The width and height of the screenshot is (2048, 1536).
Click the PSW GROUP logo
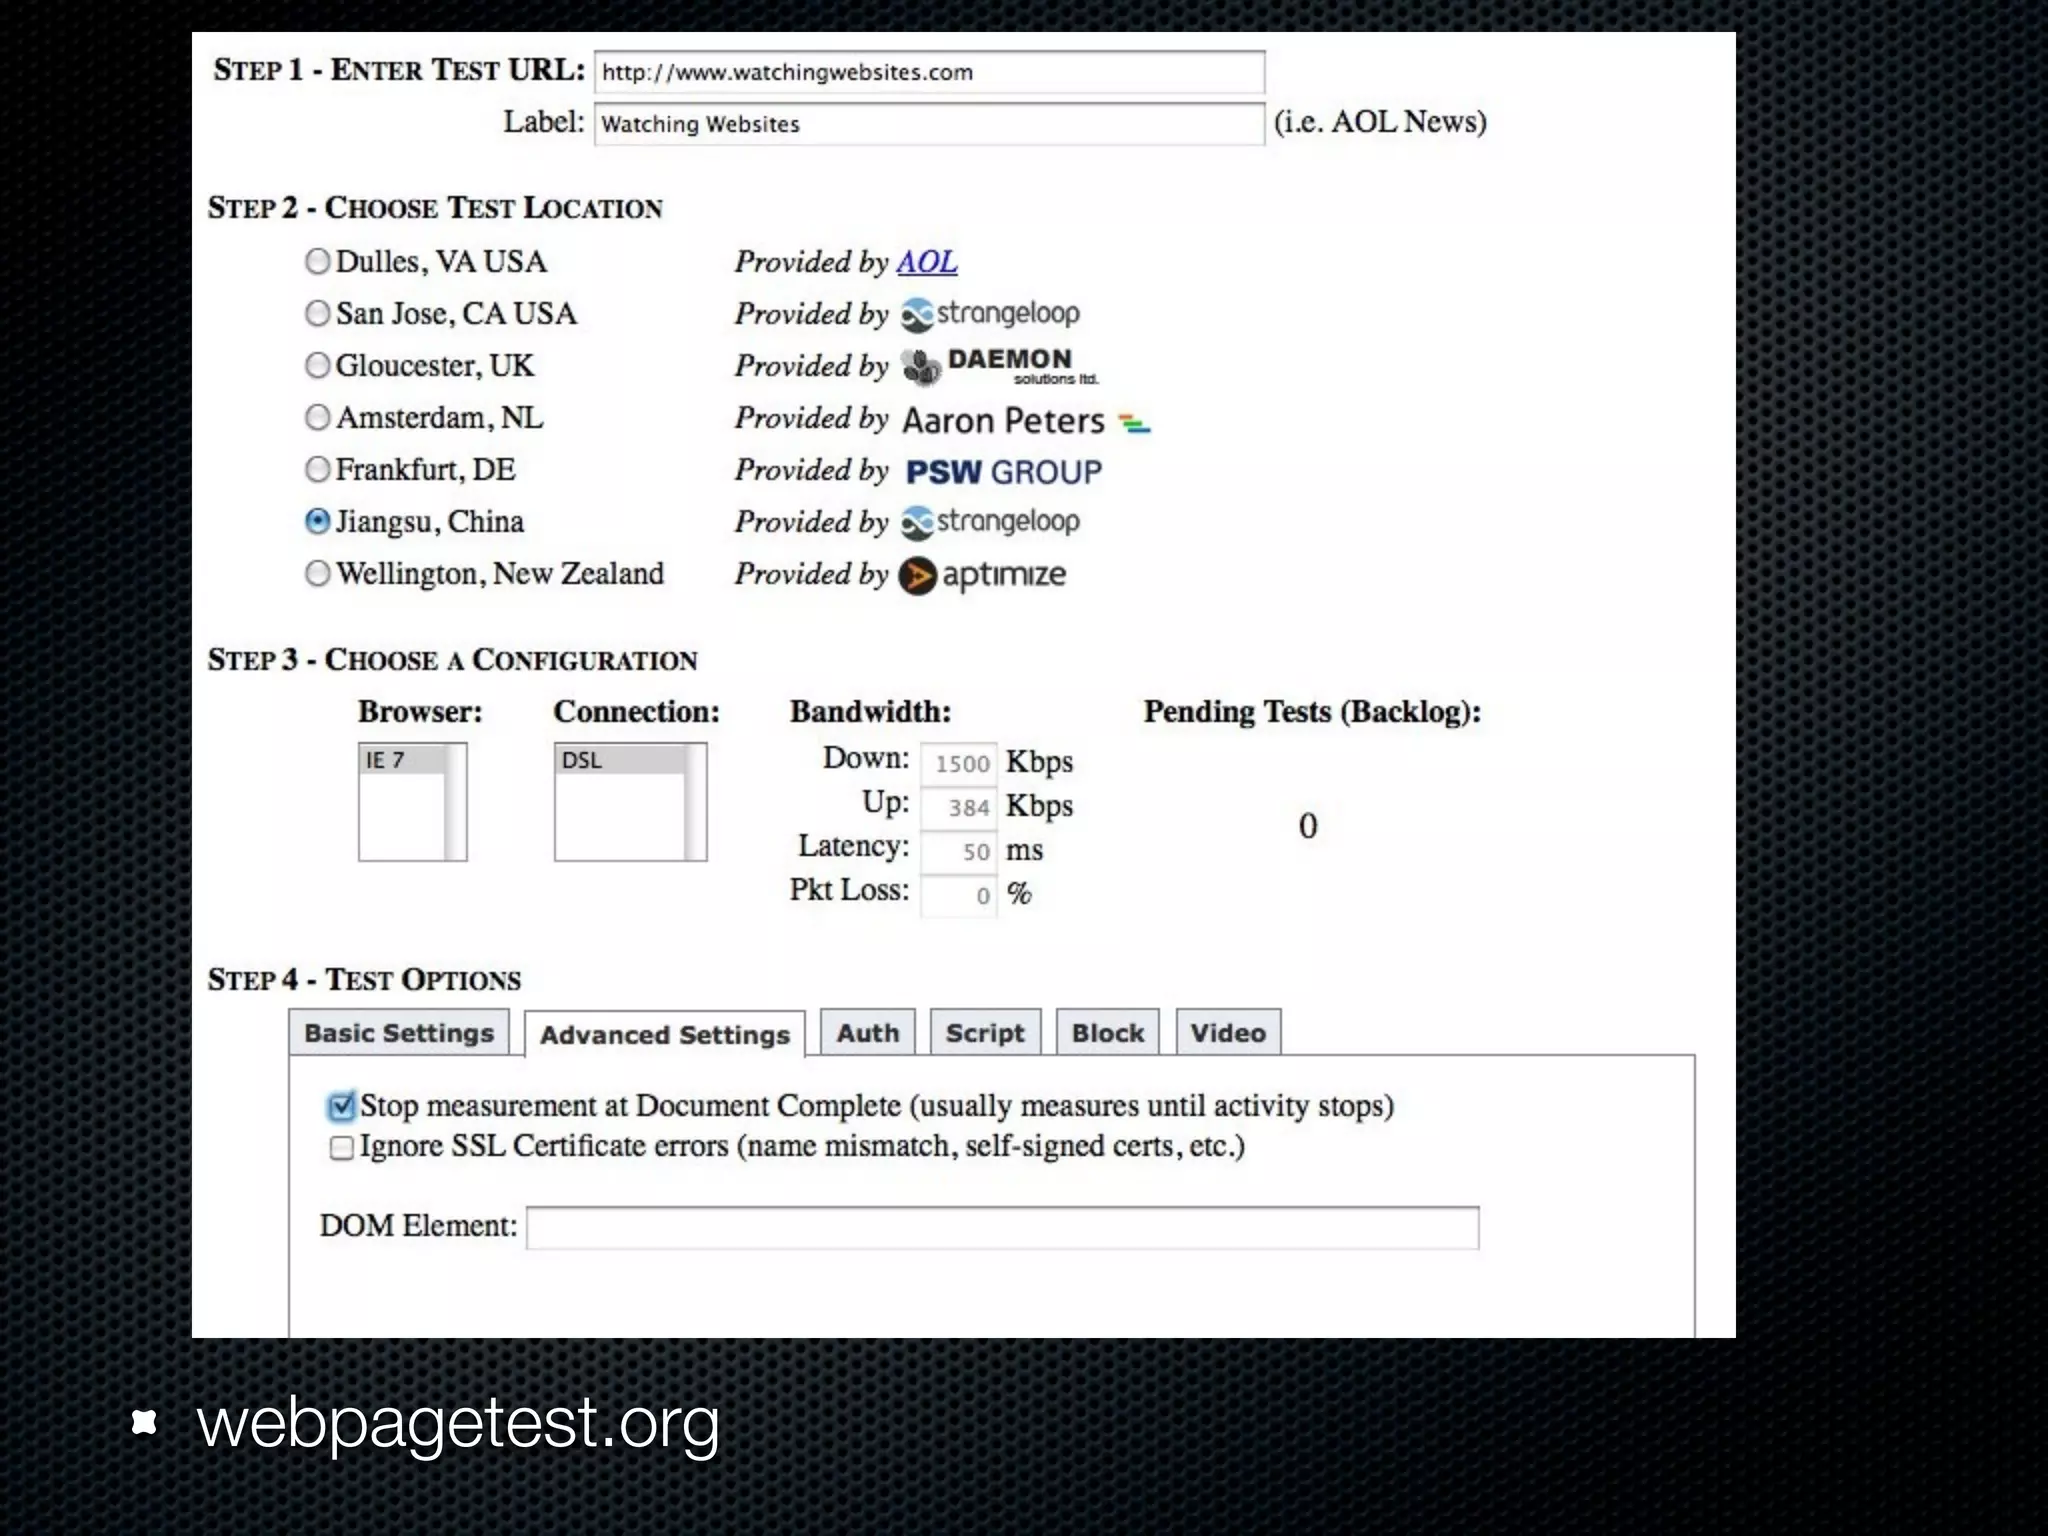(x=1003, y=472)
